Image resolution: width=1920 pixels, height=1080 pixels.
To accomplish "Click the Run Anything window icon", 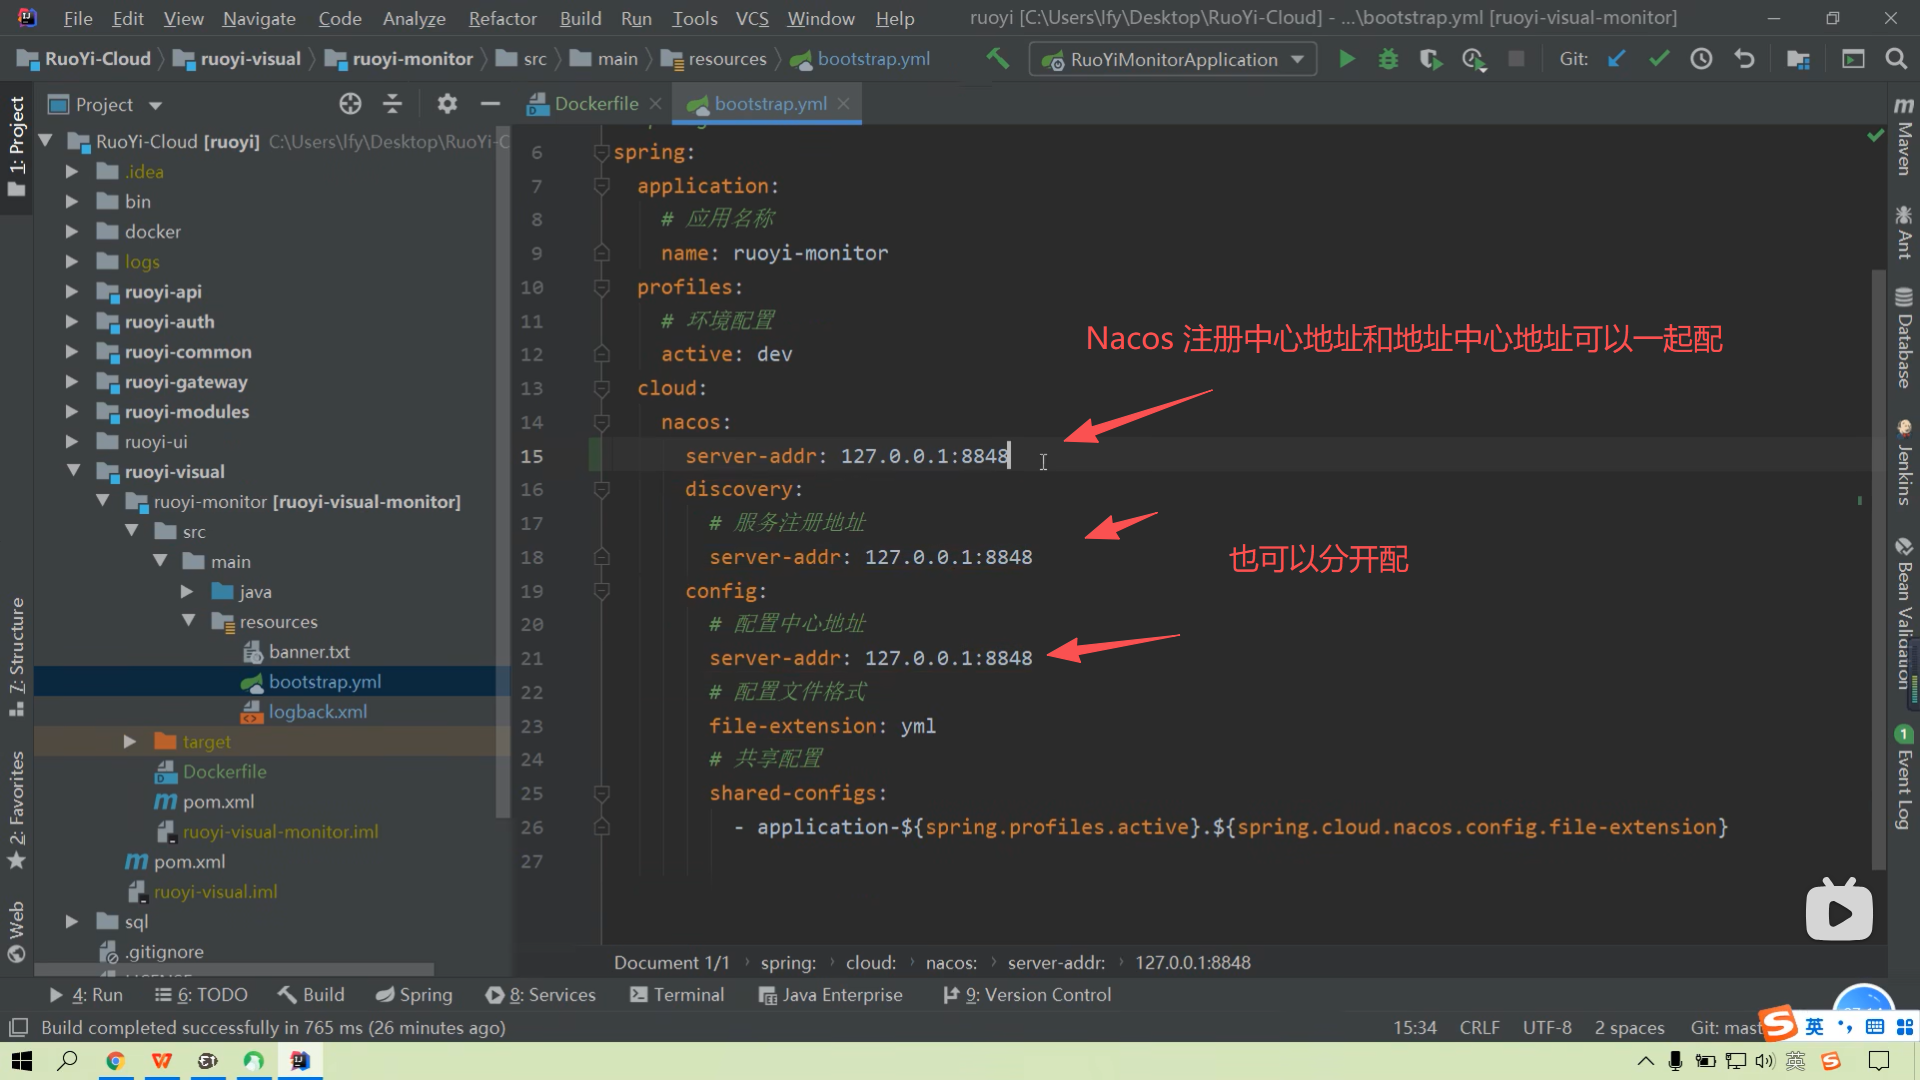I will point(1853,59).
